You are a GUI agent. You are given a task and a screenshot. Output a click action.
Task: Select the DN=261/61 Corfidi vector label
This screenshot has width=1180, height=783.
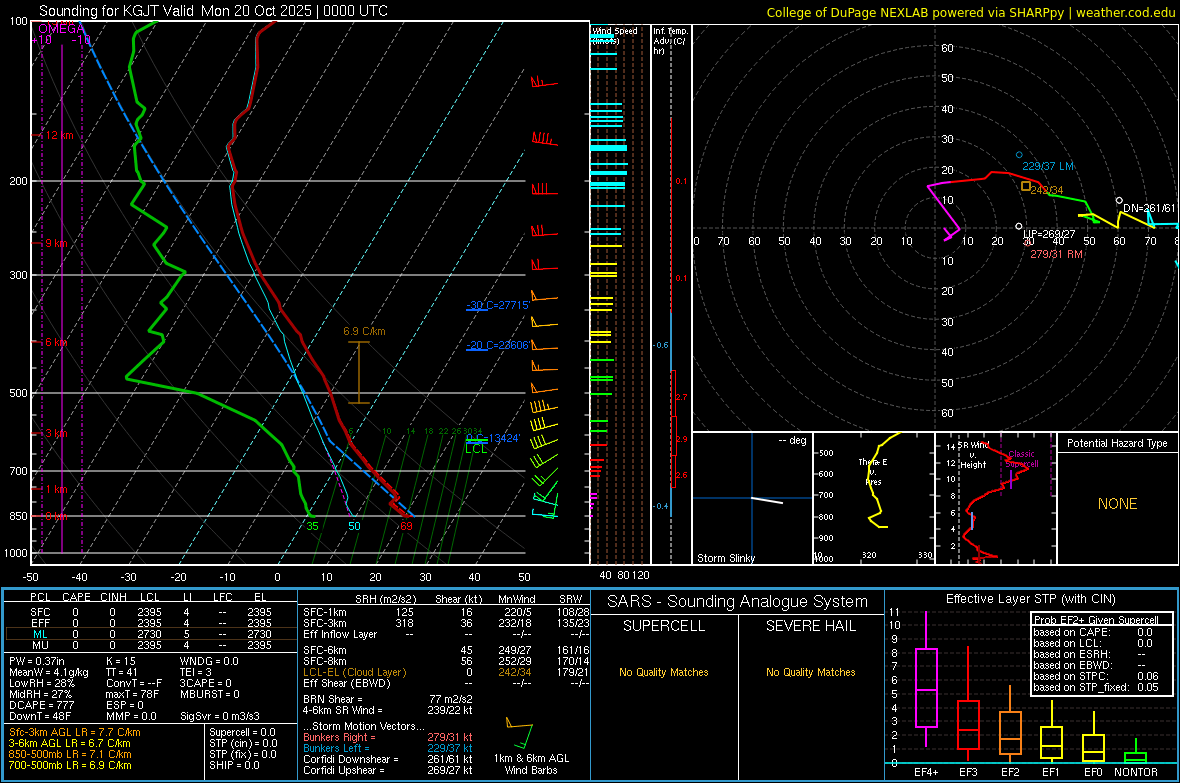(1148, 209)
